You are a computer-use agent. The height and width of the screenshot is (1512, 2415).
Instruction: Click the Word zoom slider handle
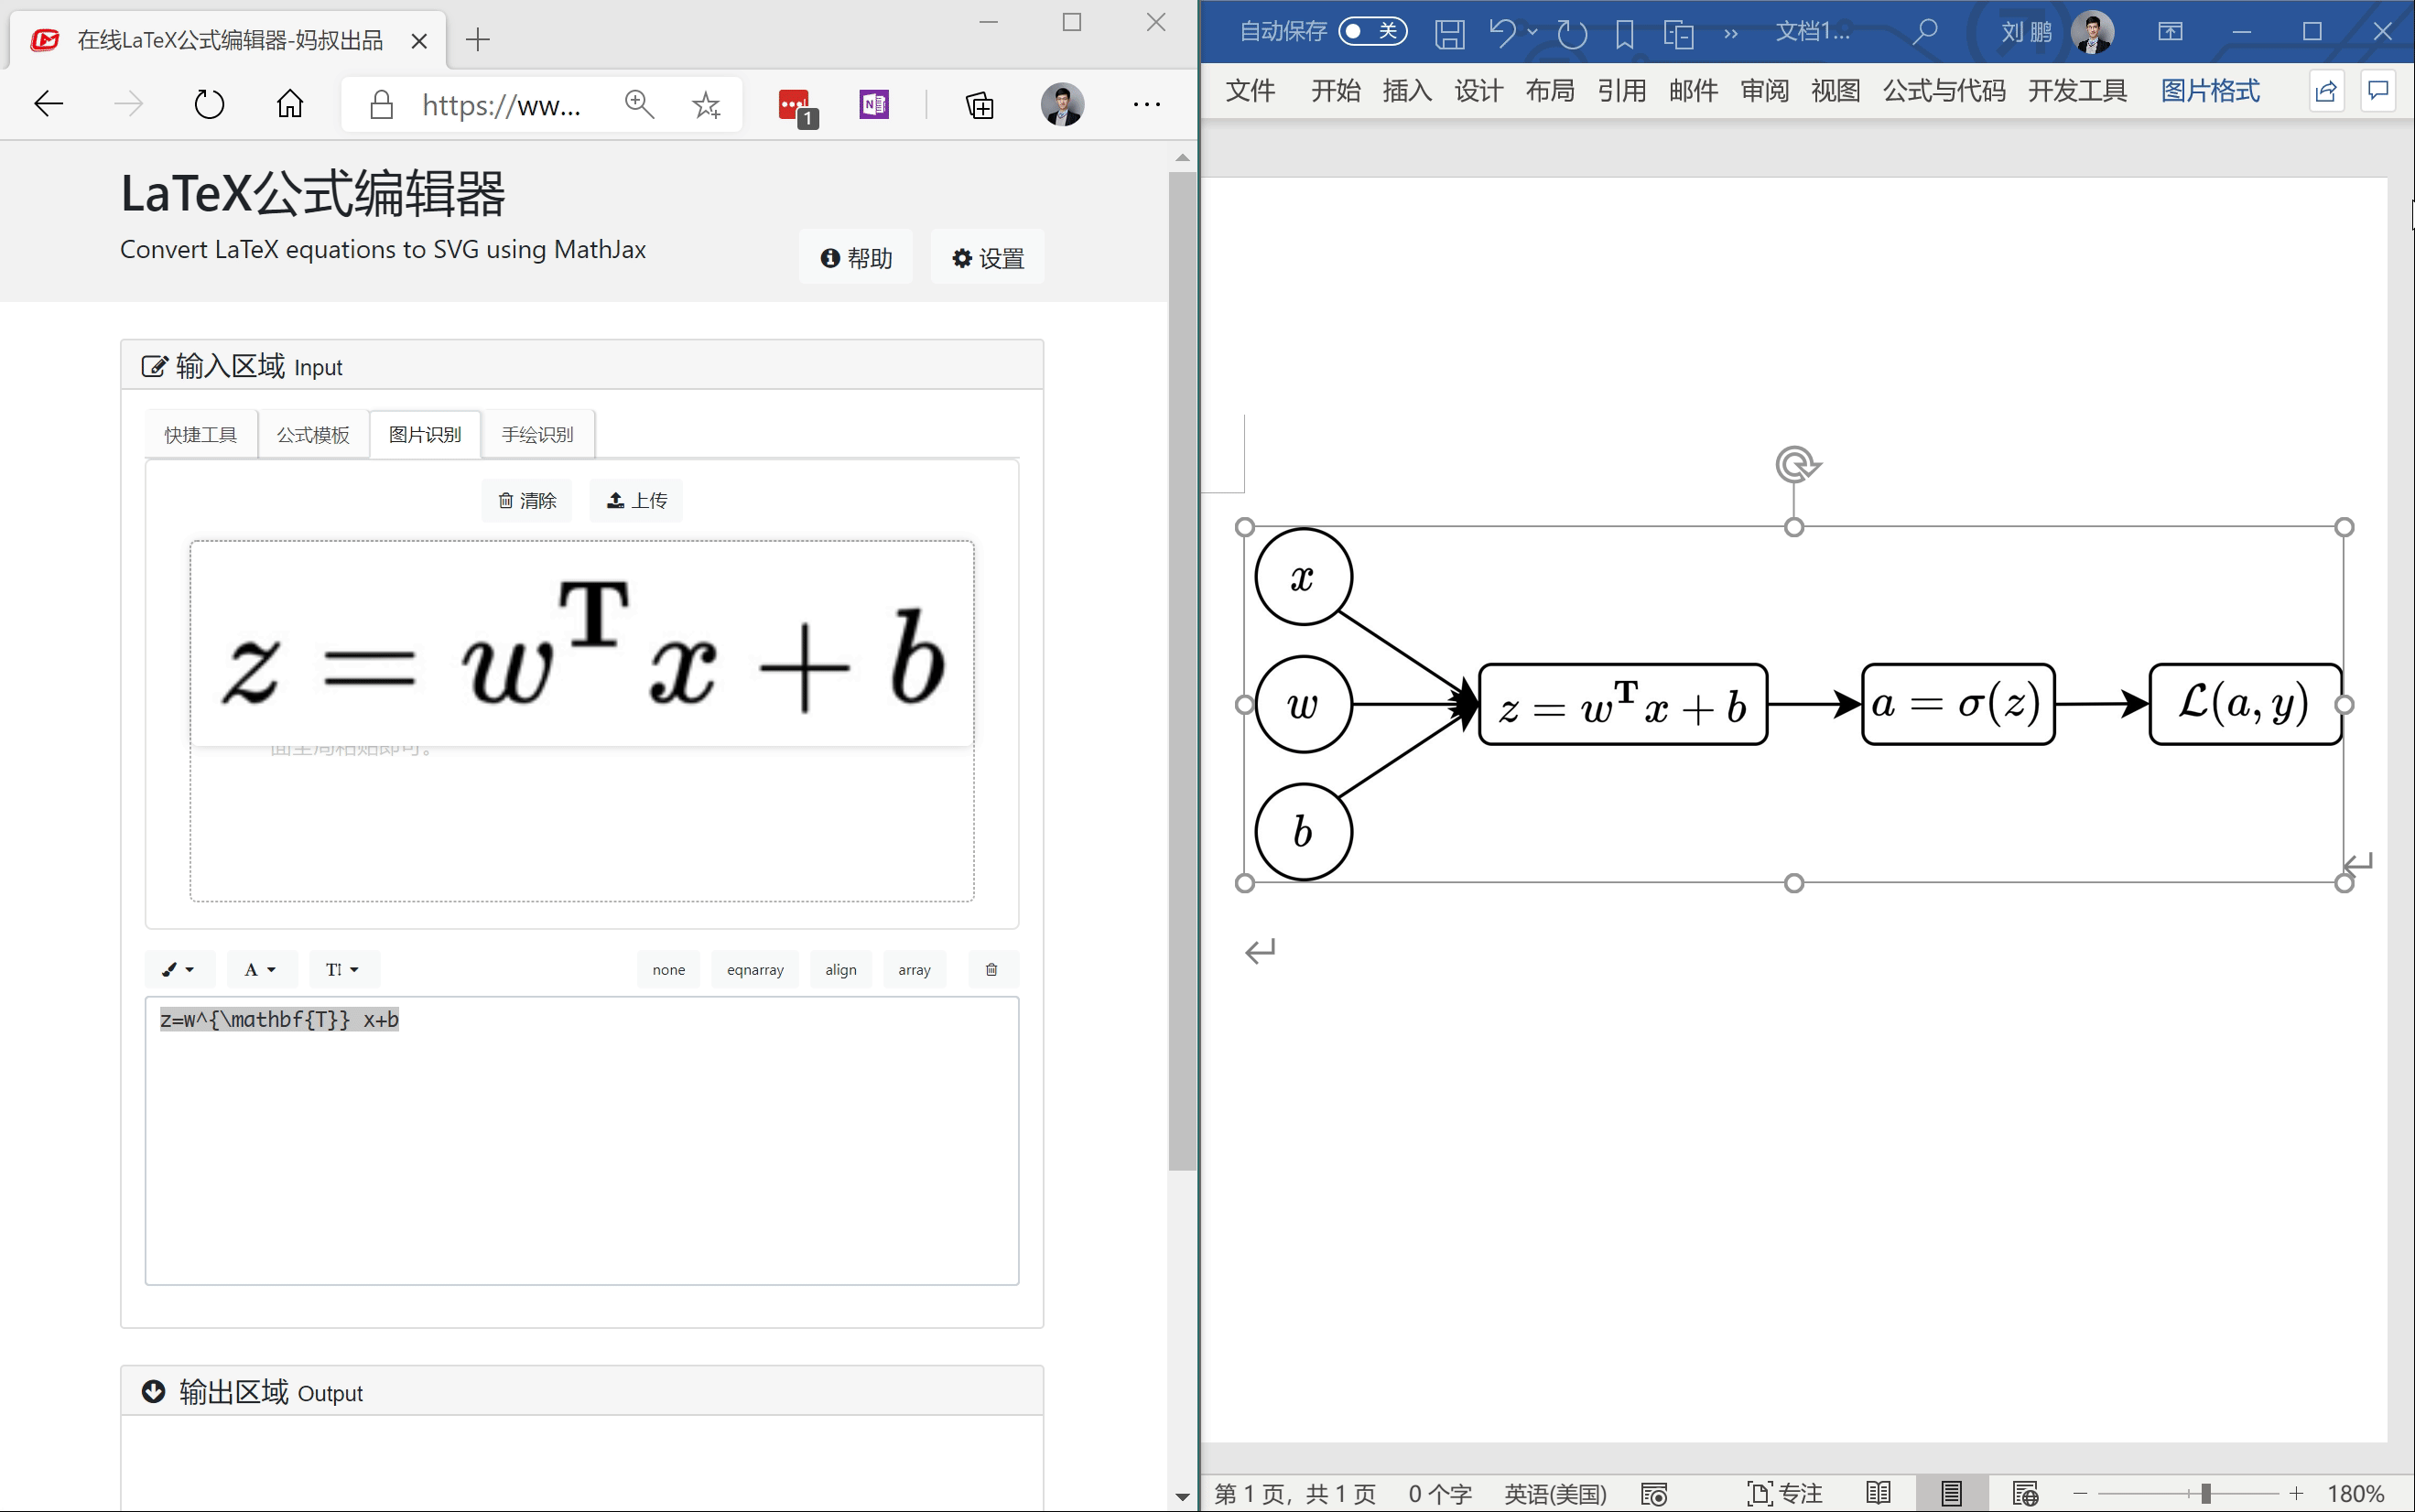(2205, 1493)
